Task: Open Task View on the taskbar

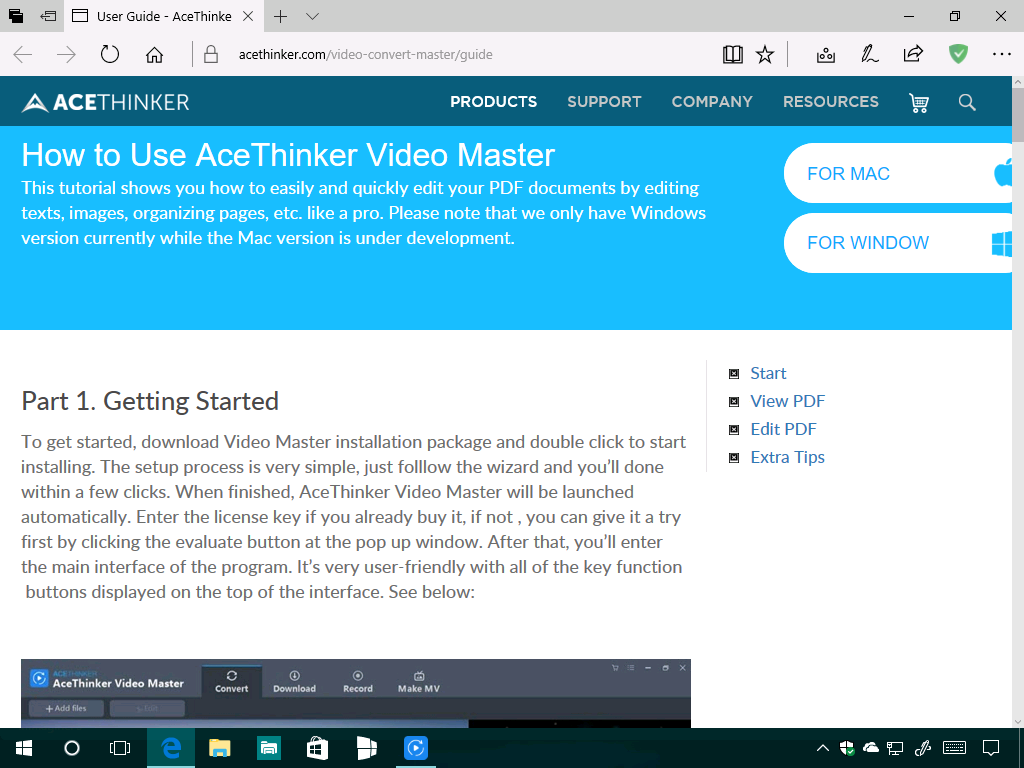Action: click(x=120, y=748)
